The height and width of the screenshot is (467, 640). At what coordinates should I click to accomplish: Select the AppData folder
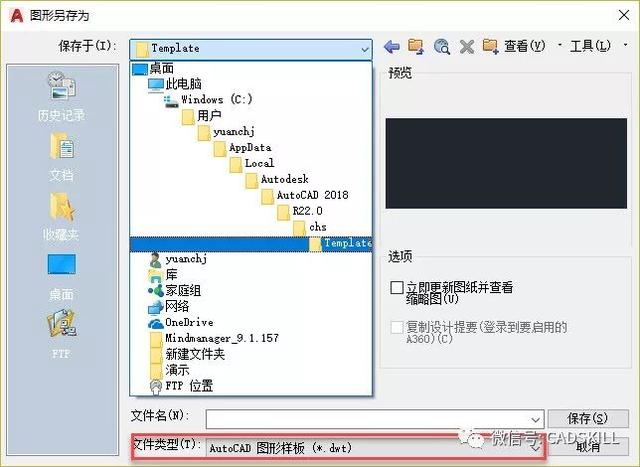point(242,148)
